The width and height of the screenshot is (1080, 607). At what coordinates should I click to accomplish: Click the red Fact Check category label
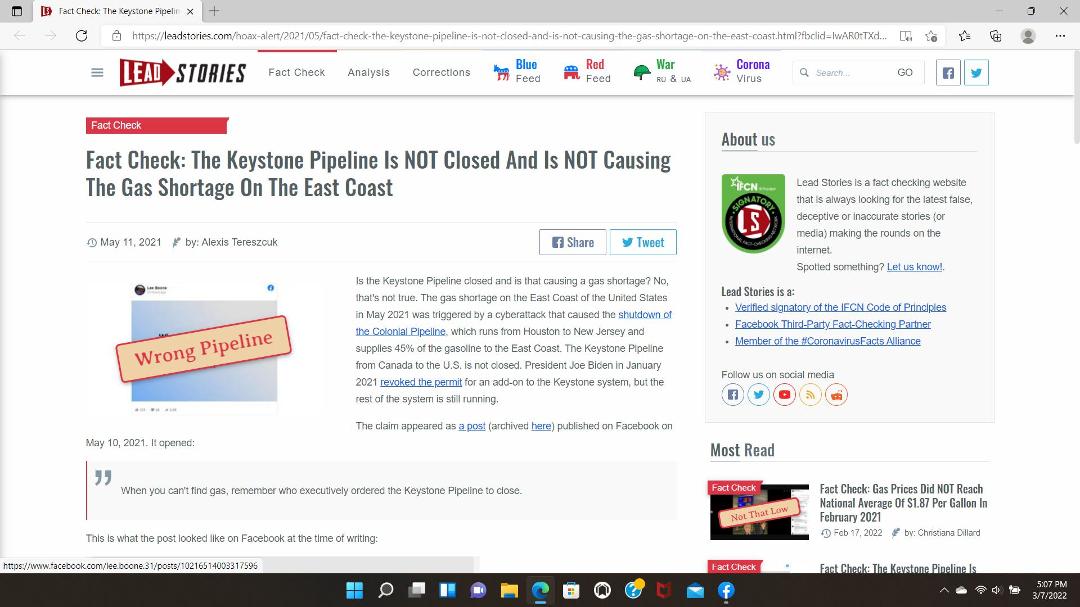(157, 125)
